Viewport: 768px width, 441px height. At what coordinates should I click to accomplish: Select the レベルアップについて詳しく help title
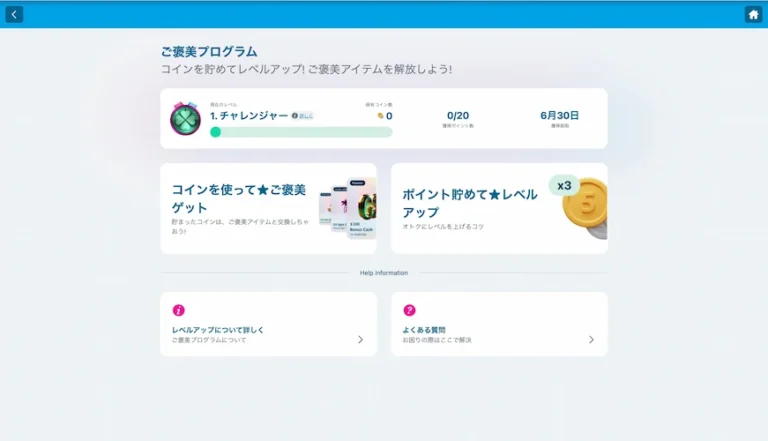coord(218,330)
